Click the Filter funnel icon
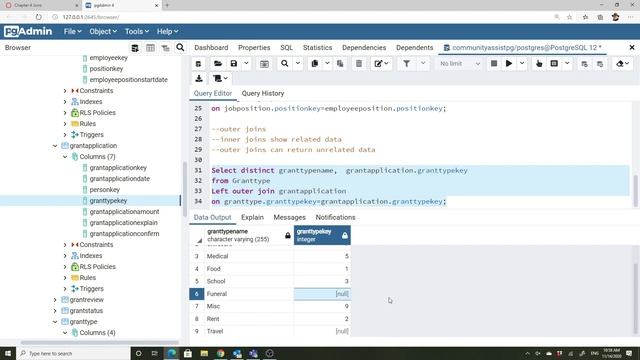Image resolution: width=640 pixels, height=360 pixels. pyautogui.click(x=407, y=64)
